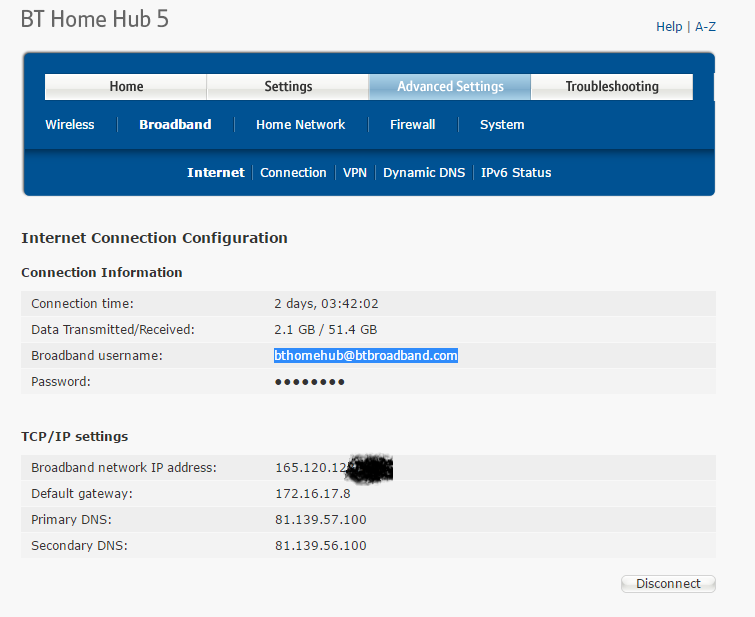Click the default gateway 172.16.17.8

[313, 494]
